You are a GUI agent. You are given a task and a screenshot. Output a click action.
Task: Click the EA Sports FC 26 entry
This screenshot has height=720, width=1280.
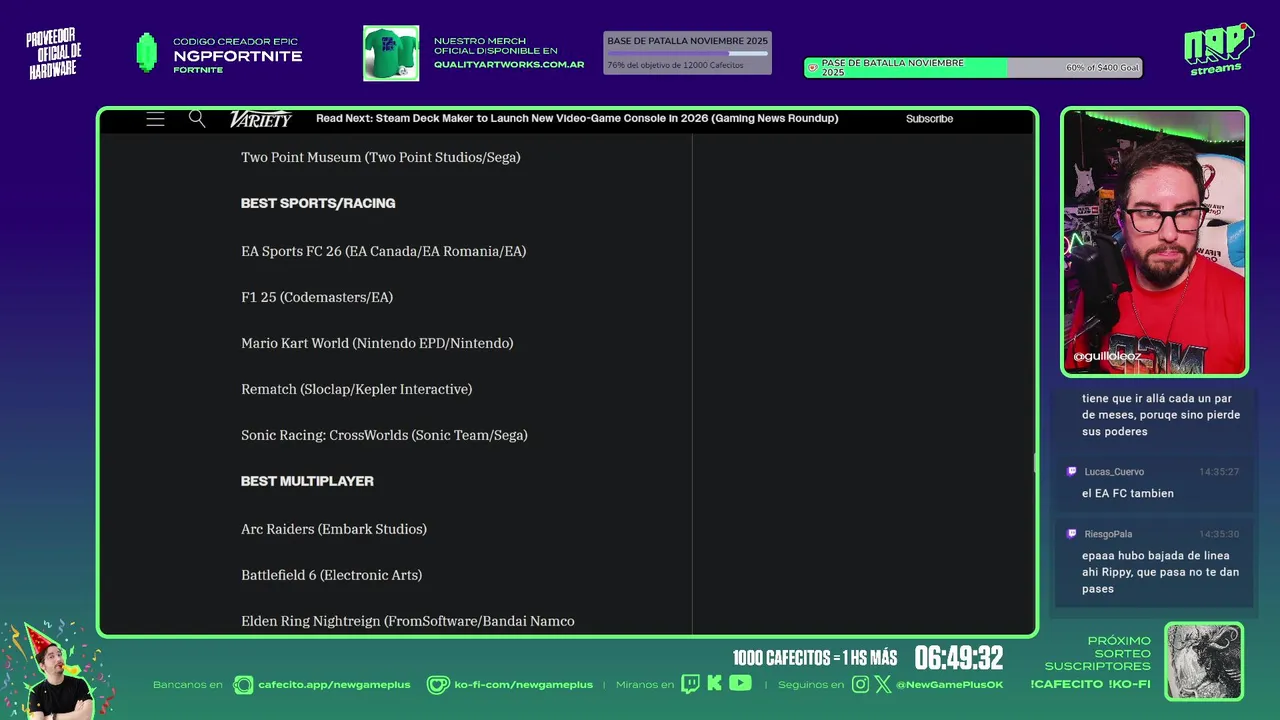point(384,251)
